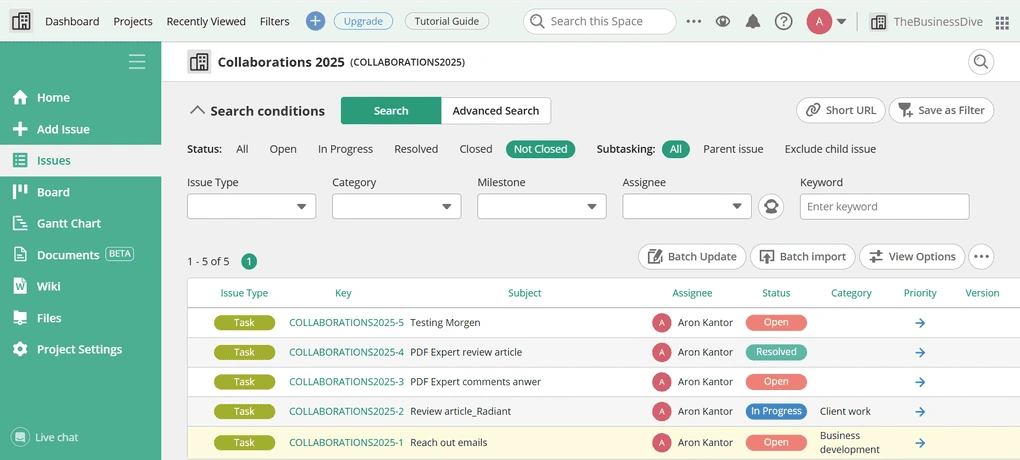Click Save as Filter button
1020x460 pixels.
[x=941, y=110]
